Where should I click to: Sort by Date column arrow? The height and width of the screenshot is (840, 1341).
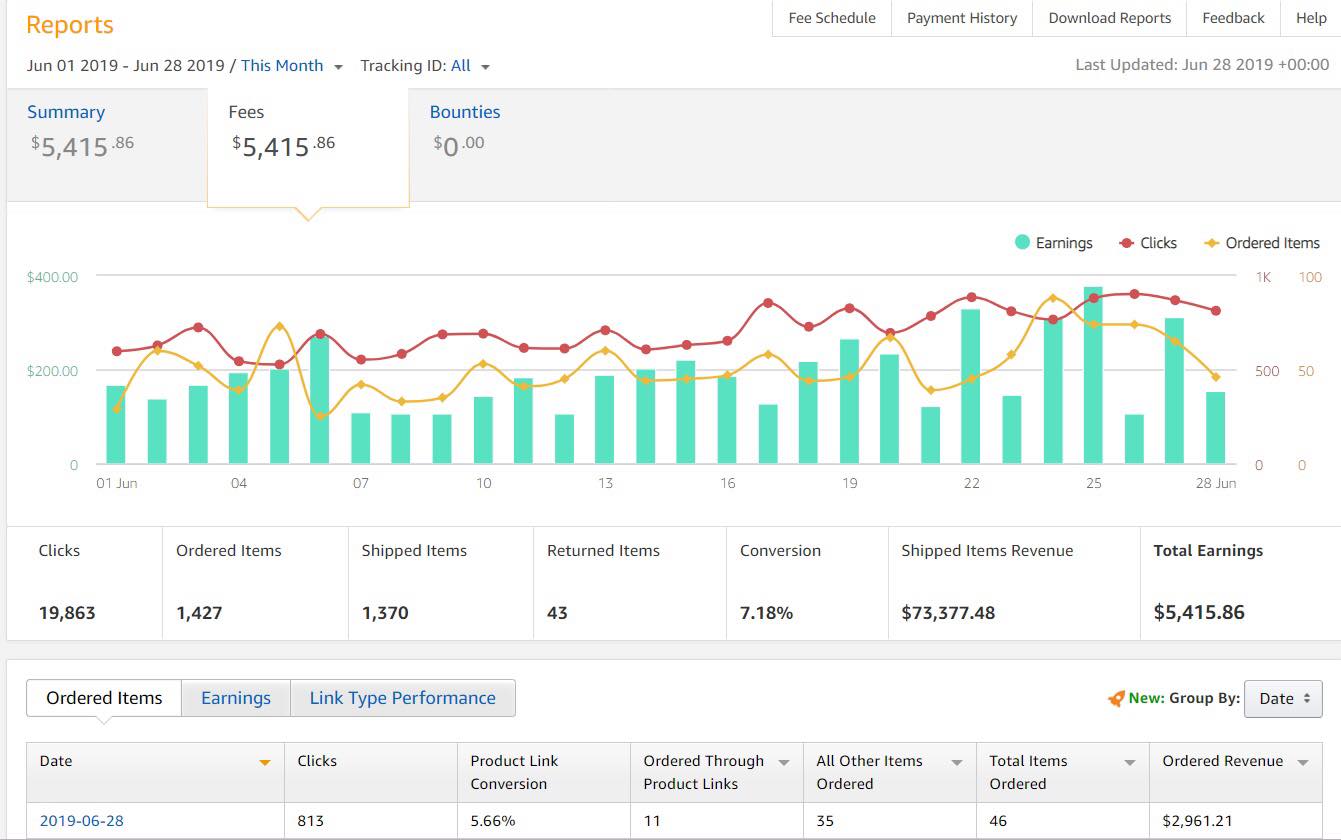[265, 763]
